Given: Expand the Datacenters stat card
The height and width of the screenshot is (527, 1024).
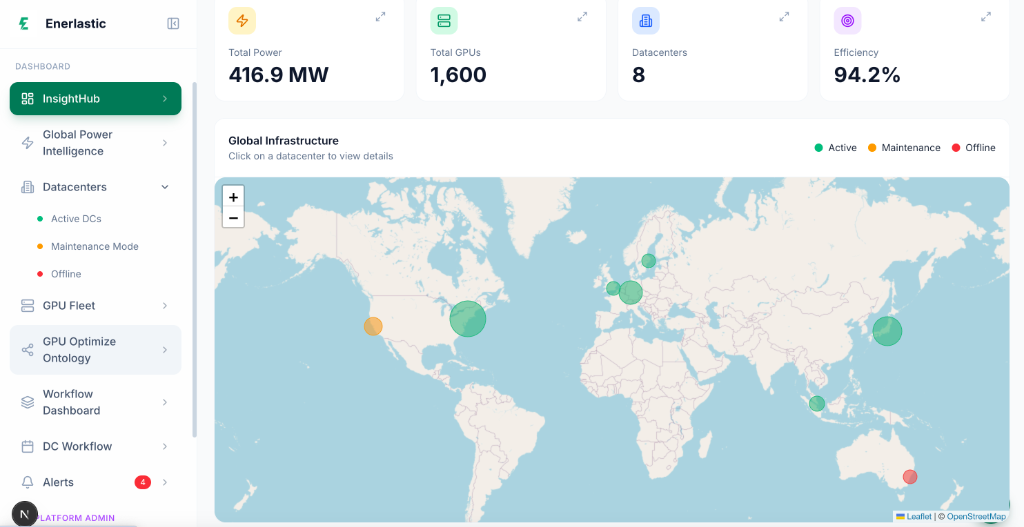Looking at the screenshot, I should click(x=784, y=17).
